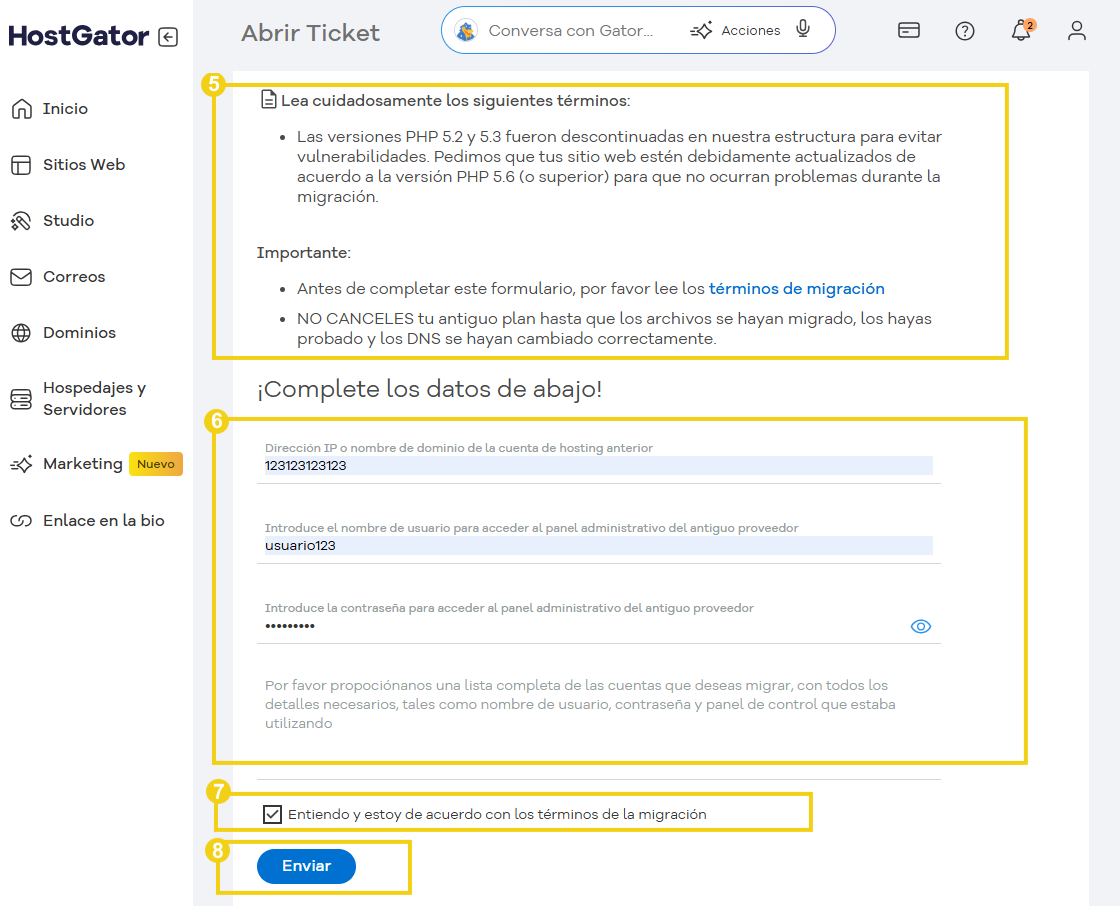The width and height of the screenshot is (1120, 906).
Task: Open billing via credit card icon
Action: tap(909, 30)
